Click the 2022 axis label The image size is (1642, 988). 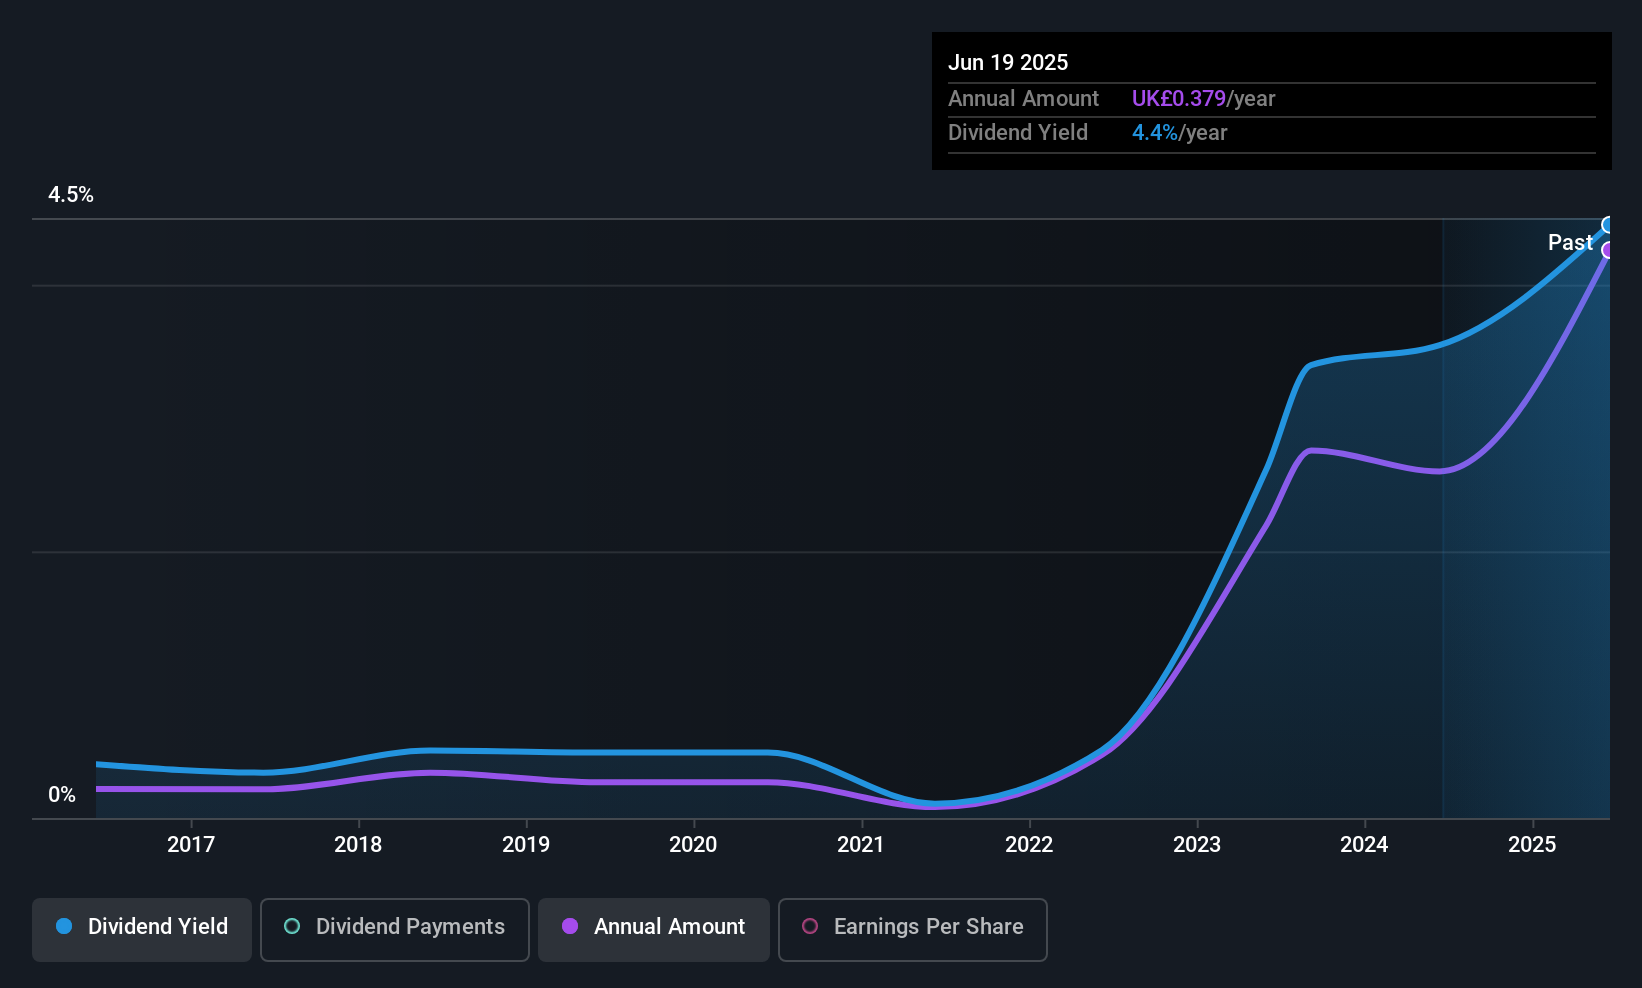[x=1029, y=845]
